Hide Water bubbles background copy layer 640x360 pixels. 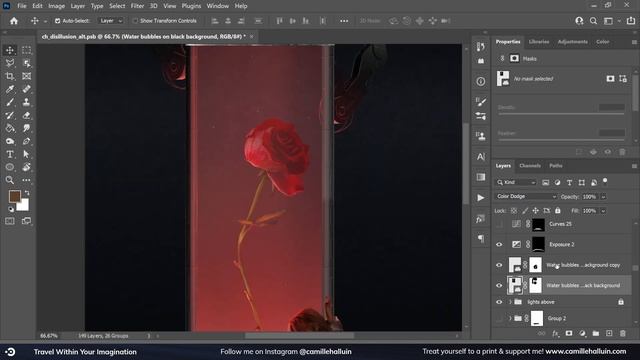point(499,265)
